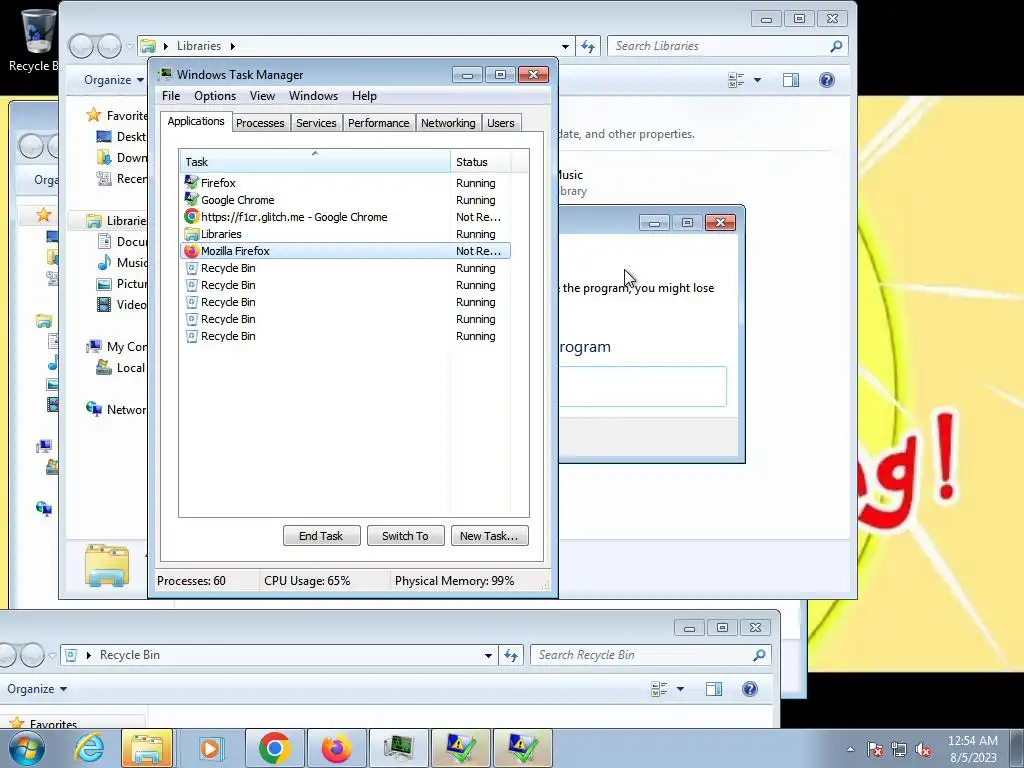Open the view options dropdown arrow in the Recycle Bin window
Image resolution: width=1024 pixels, height=768 pixels.
680,689
